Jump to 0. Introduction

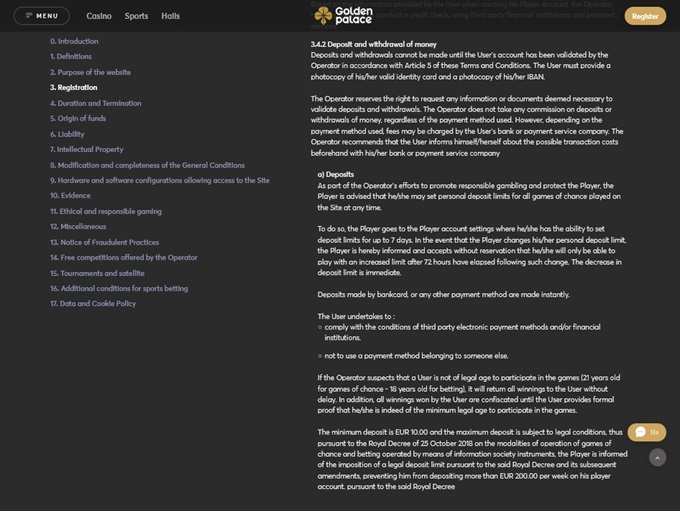[x=75, y=41]
